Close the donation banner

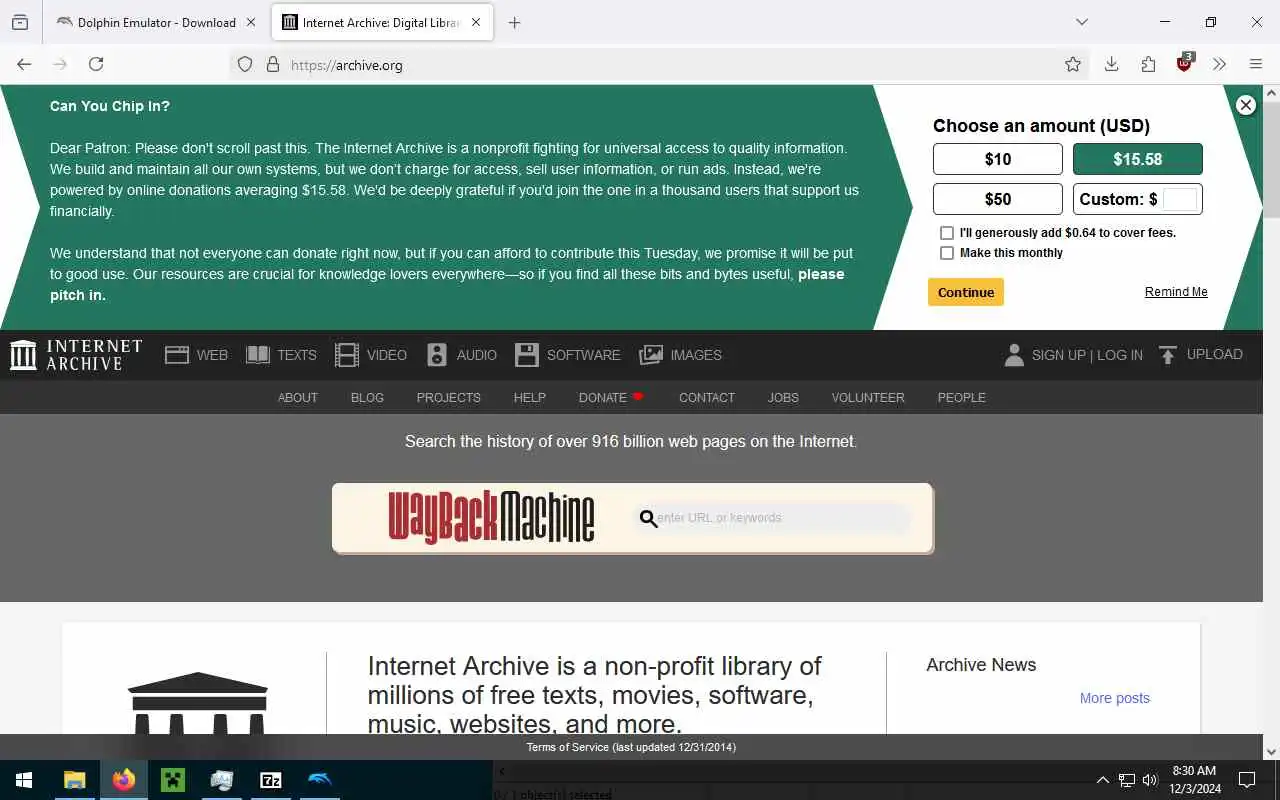click(1245, 105)
